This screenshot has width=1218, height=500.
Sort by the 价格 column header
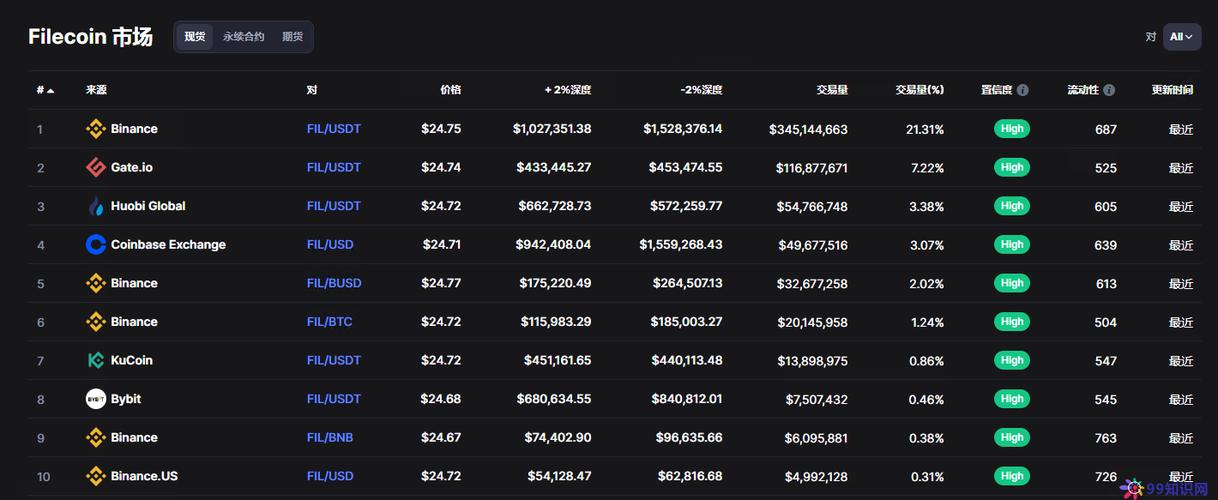tap(450, 90)
